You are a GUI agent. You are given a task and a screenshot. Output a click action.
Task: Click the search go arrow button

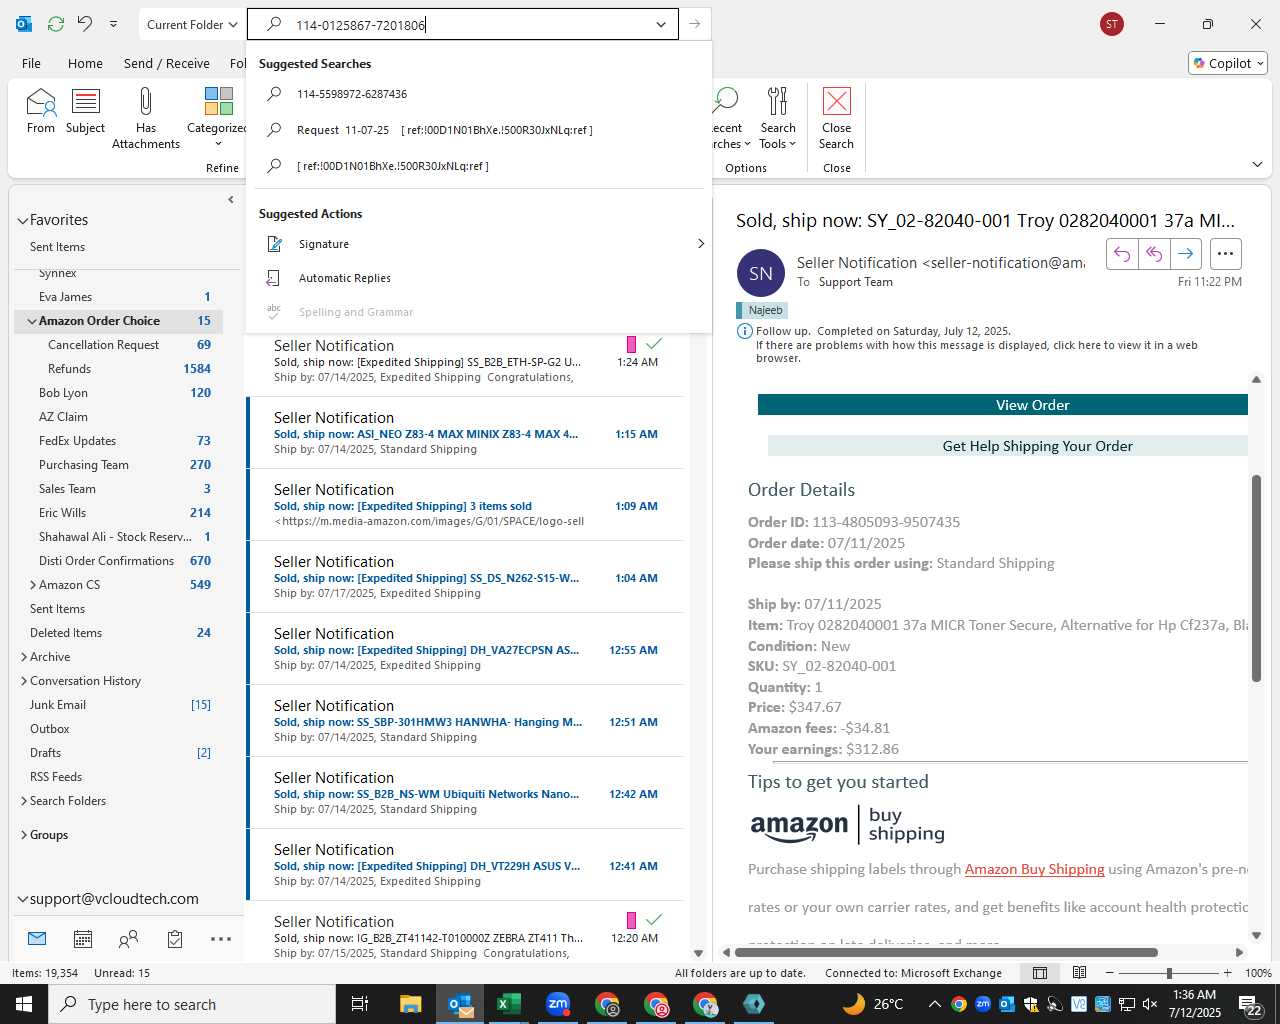(695, 25)
